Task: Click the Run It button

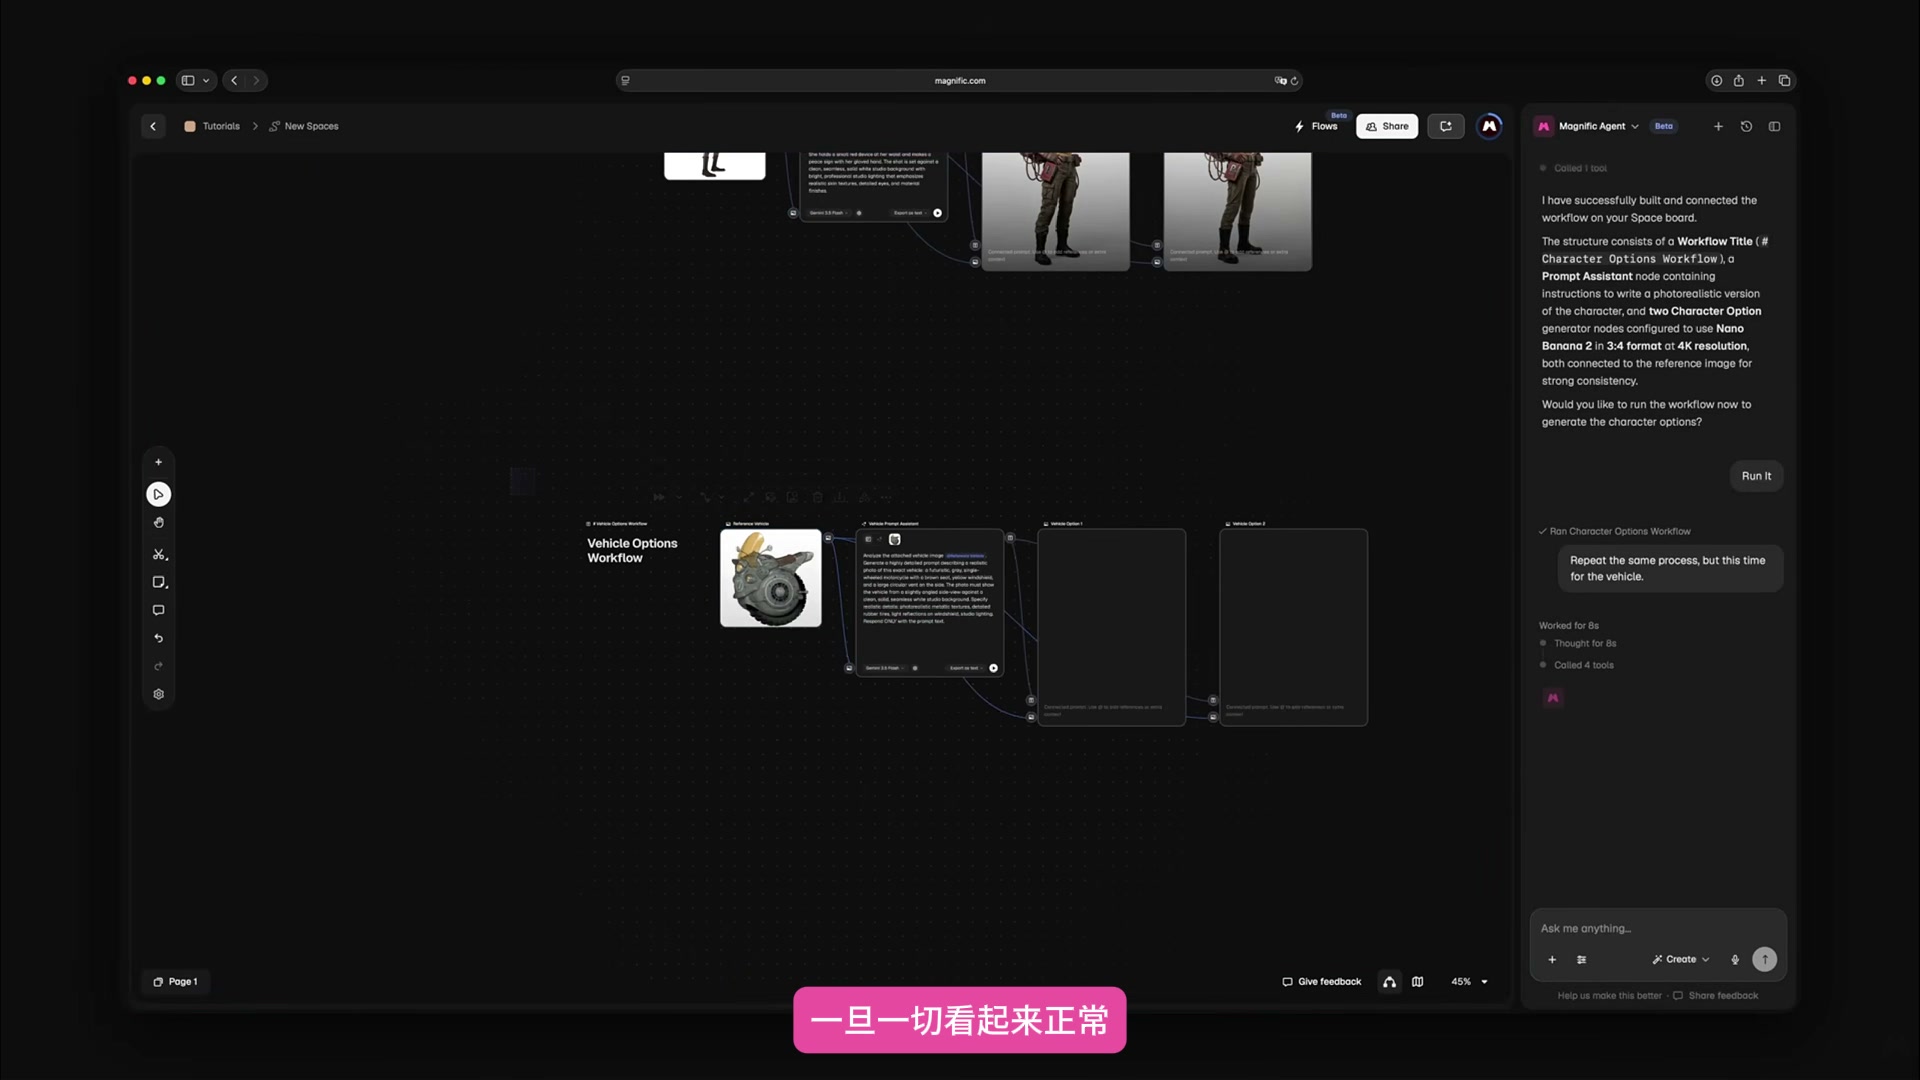Action: point(1756,476)
